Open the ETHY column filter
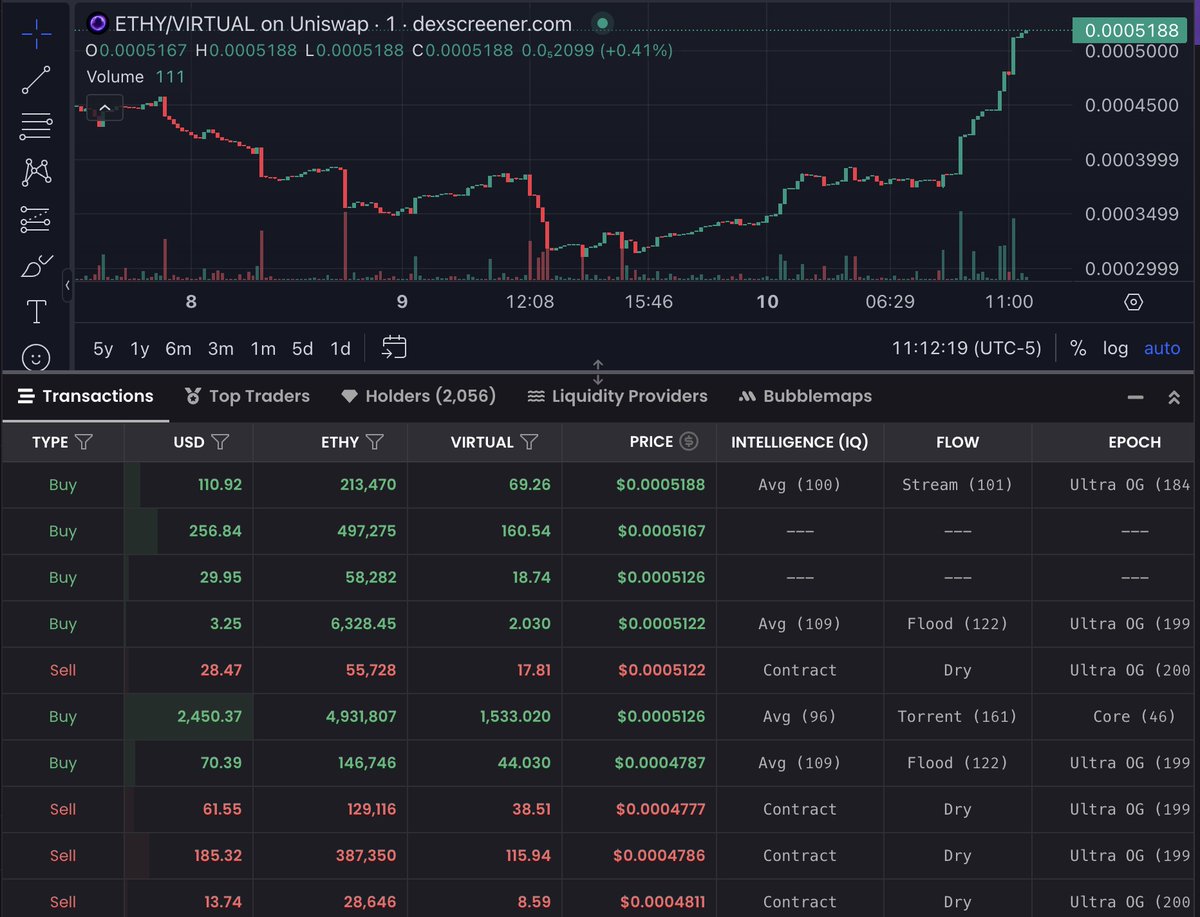The image size is (1200, 917). [x=375, y=442]
